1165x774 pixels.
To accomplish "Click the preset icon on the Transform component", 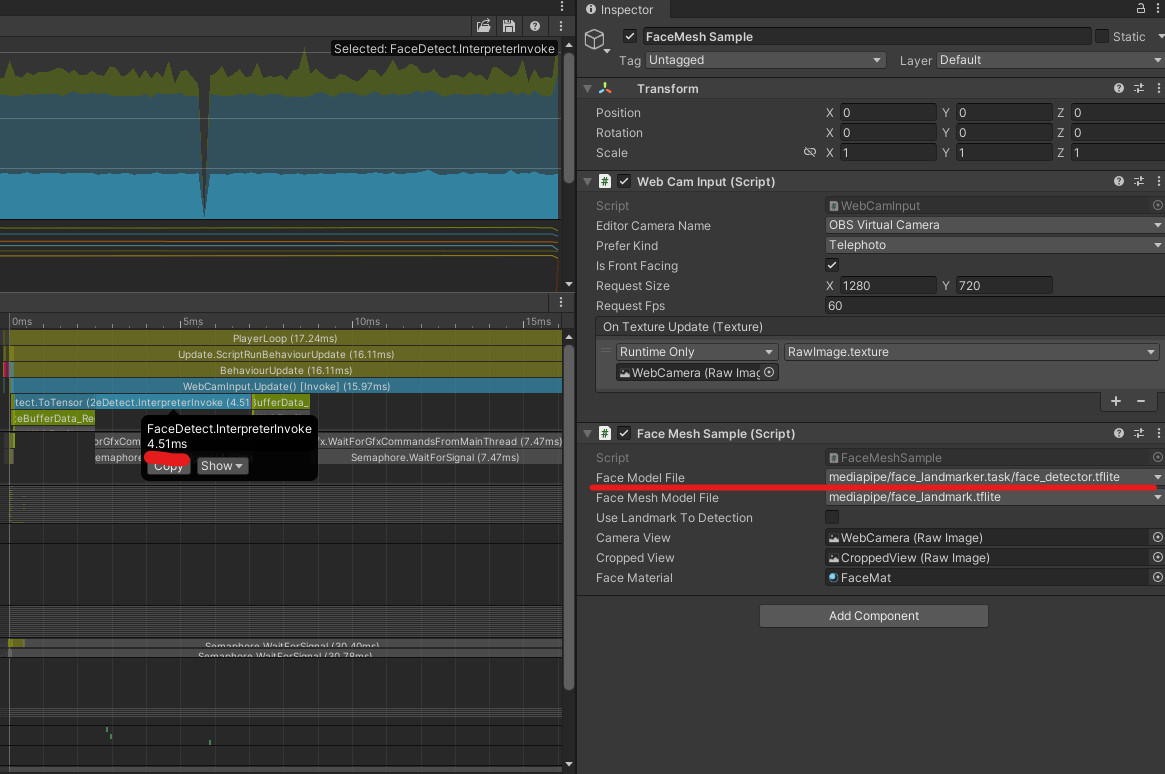I will point(1140,88).
